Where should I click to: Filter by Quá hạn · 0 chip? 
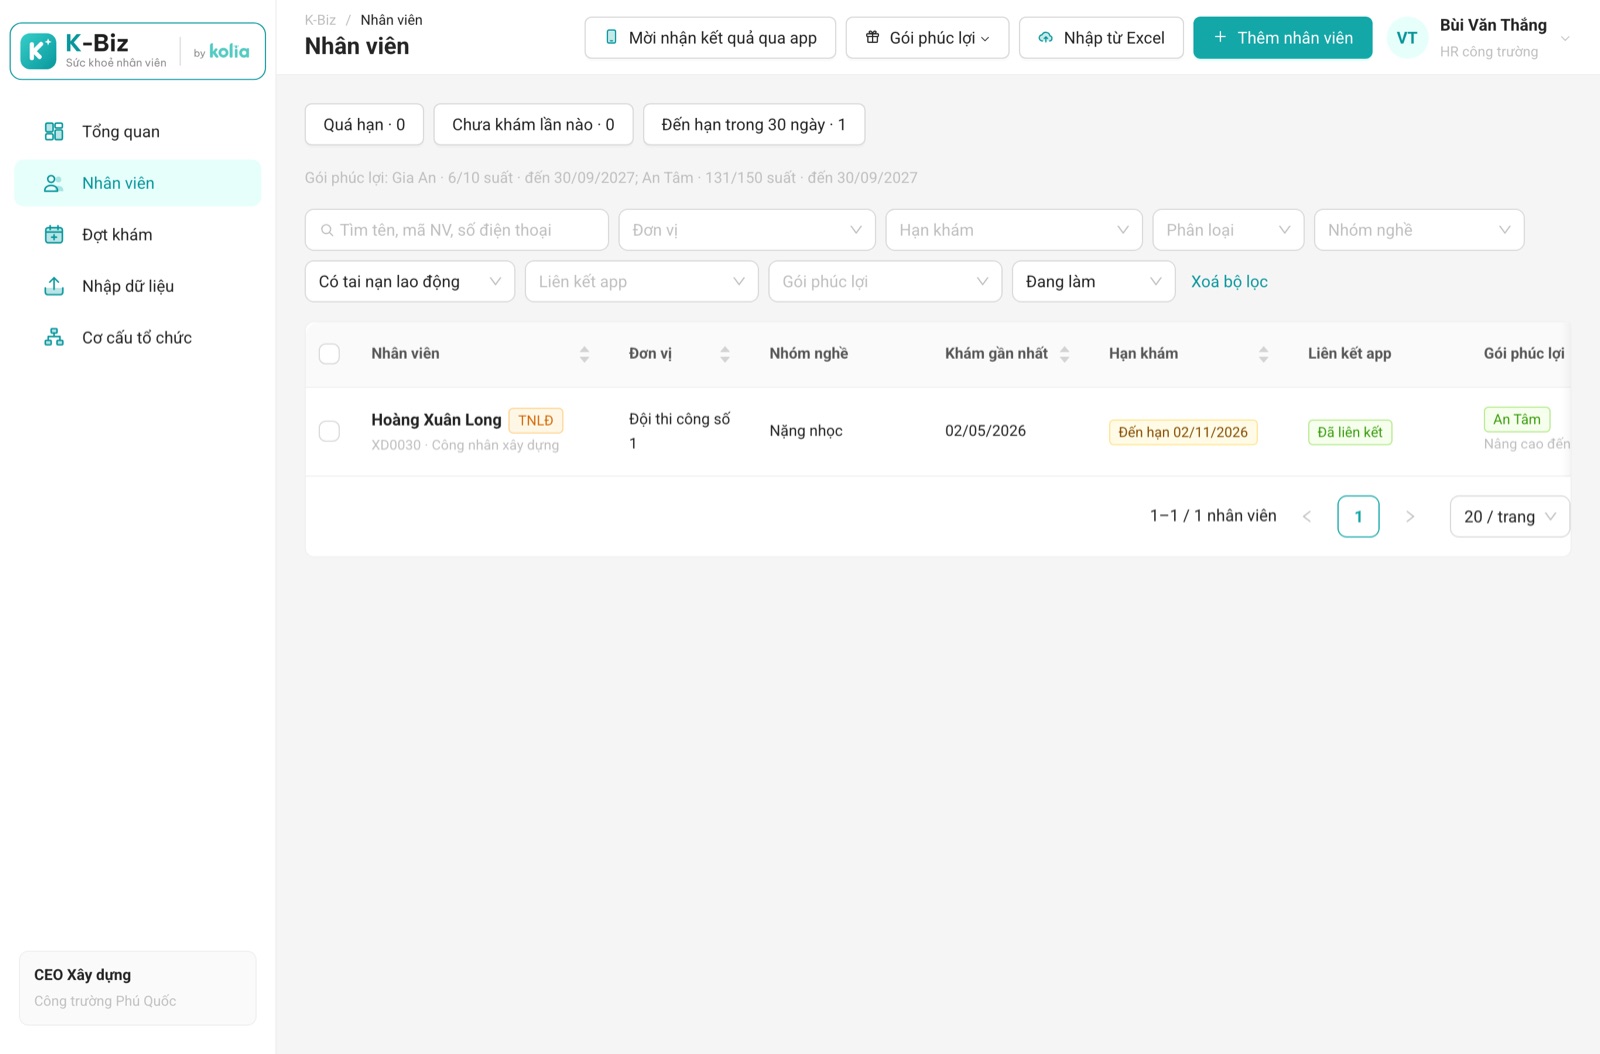(x=364, y=125)
